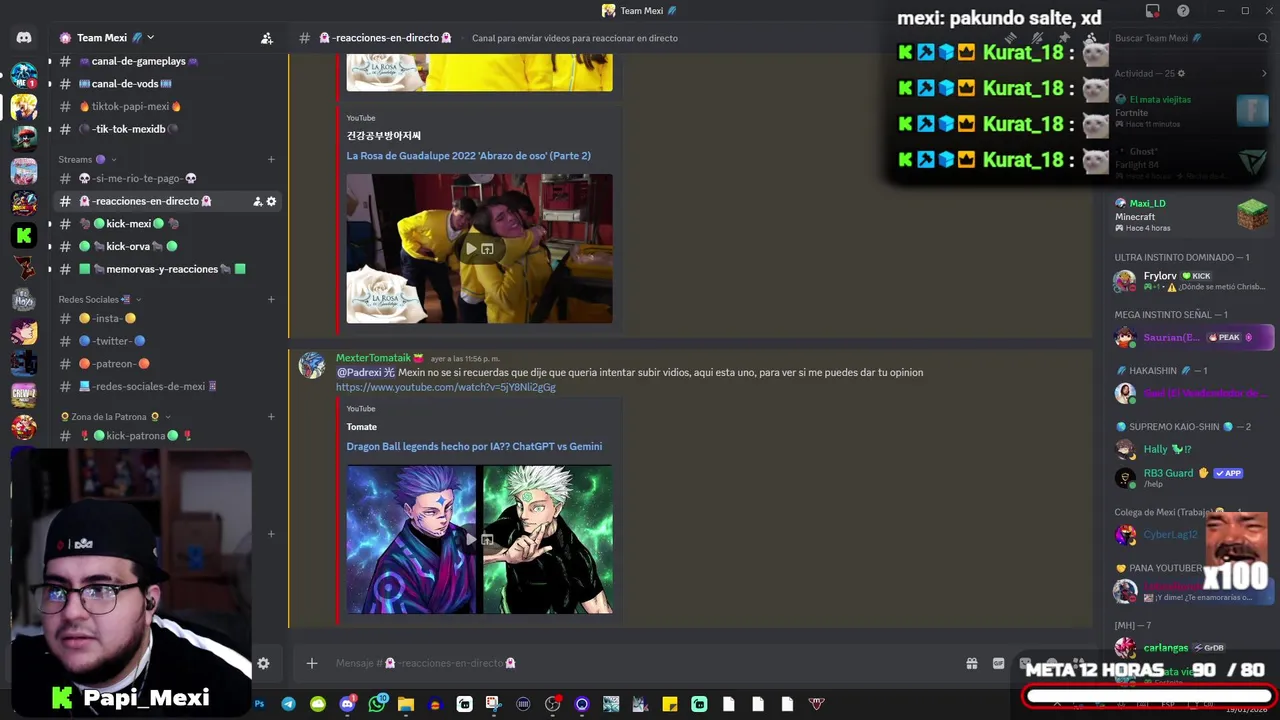Click the Buscar Team Mexi search box

point(1190,38)
